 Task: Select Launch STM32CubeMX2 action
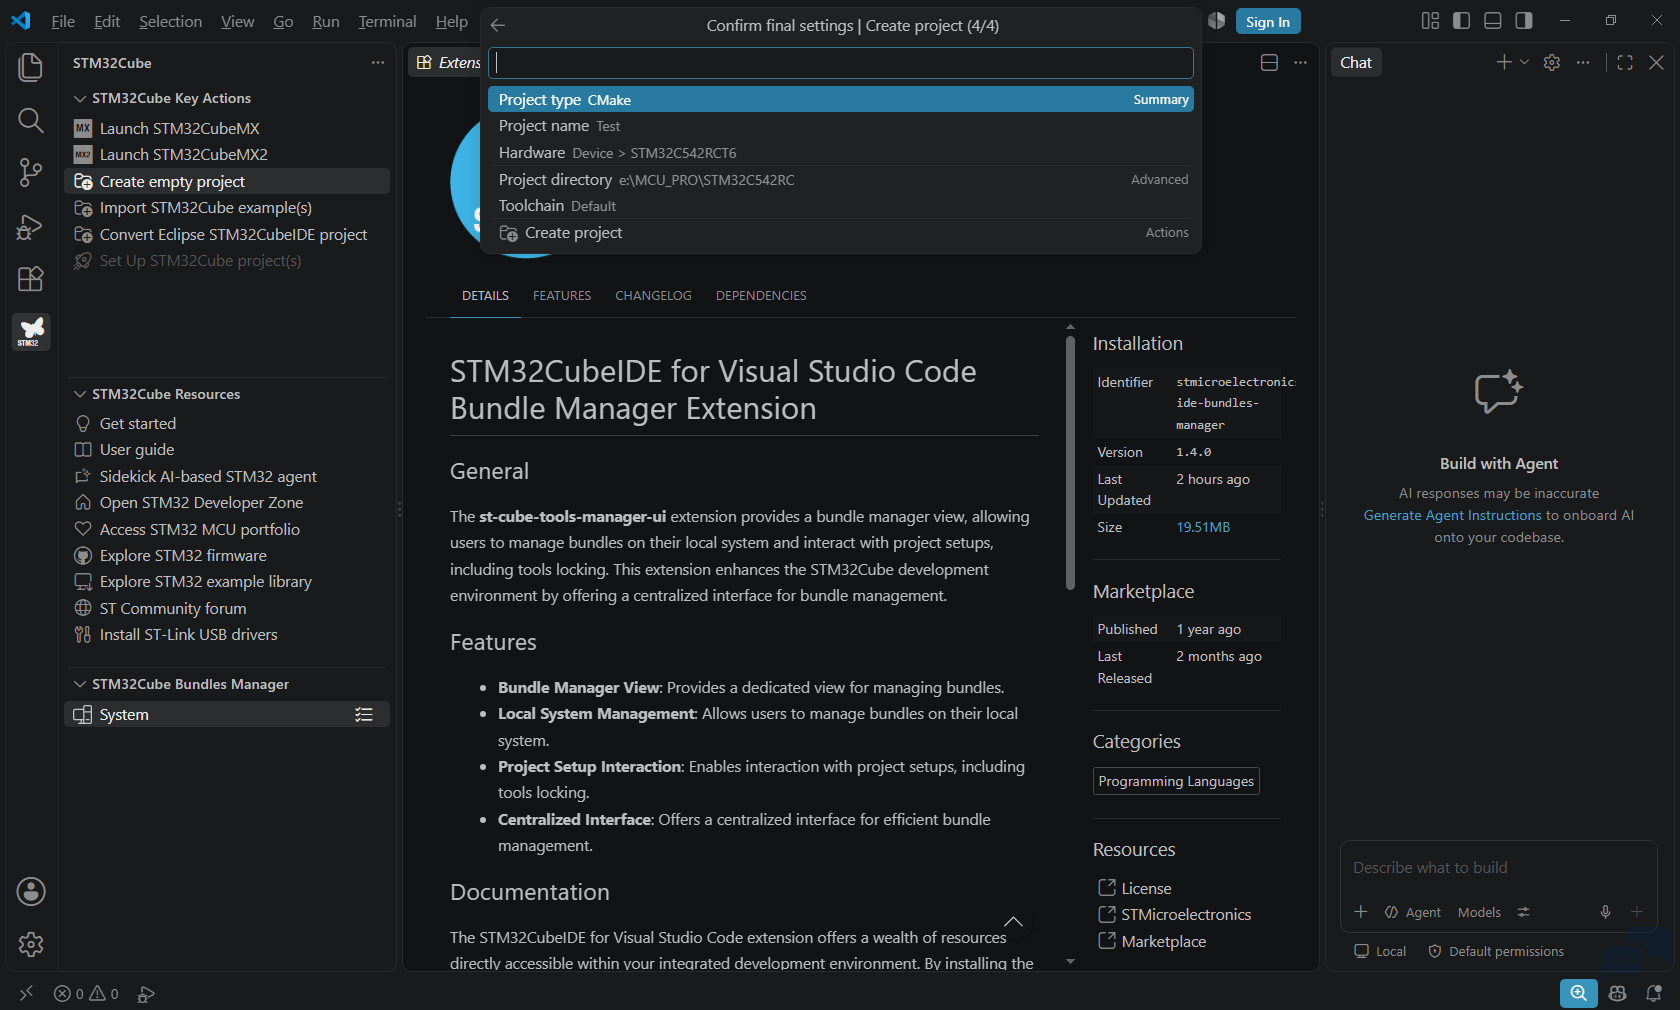[184, 154]
